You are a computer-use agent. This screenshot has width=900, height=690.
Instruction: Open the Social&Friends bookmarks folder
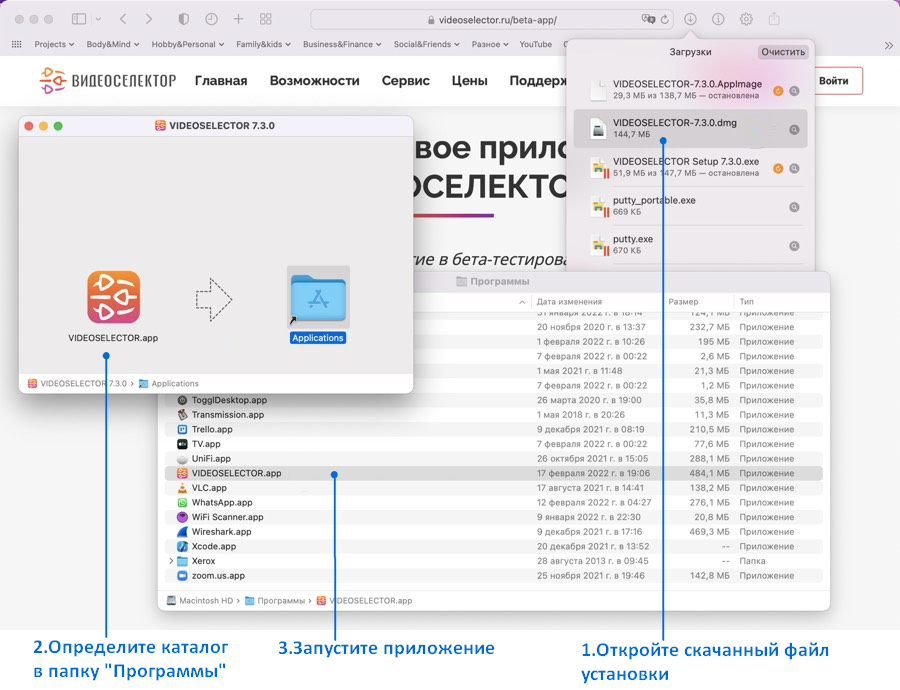426,44
